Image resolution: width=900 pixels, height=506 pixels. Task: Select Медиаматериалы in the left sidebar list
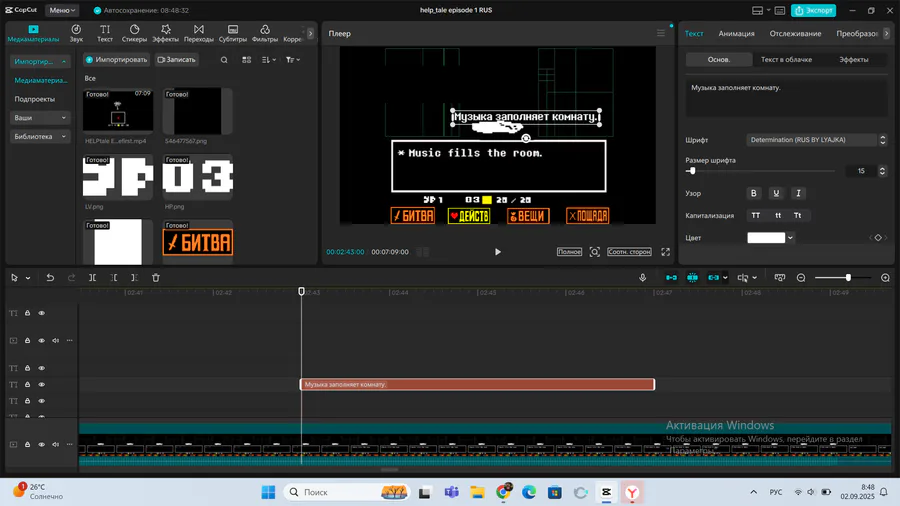pos(40,80)
